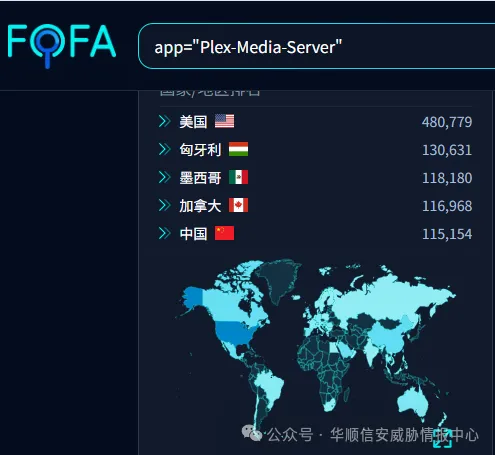Click the United States on the world map
495x455 pixels.
[235, 333]
